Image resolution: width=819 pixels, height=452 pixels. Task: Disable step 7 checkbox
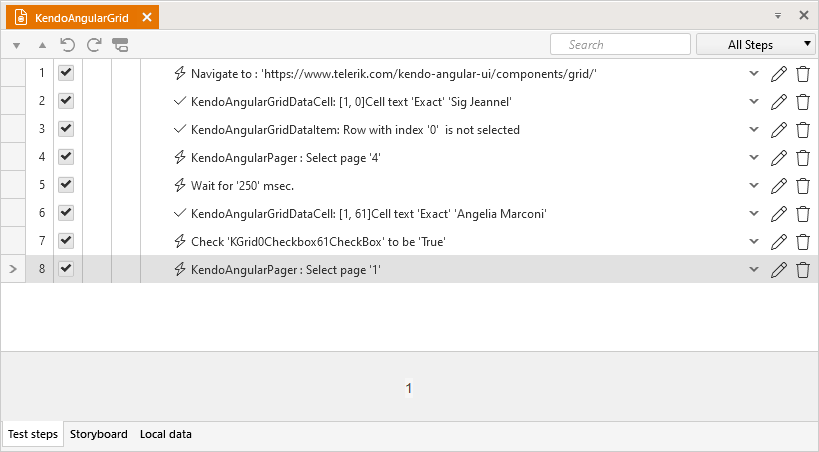[66, 240]
